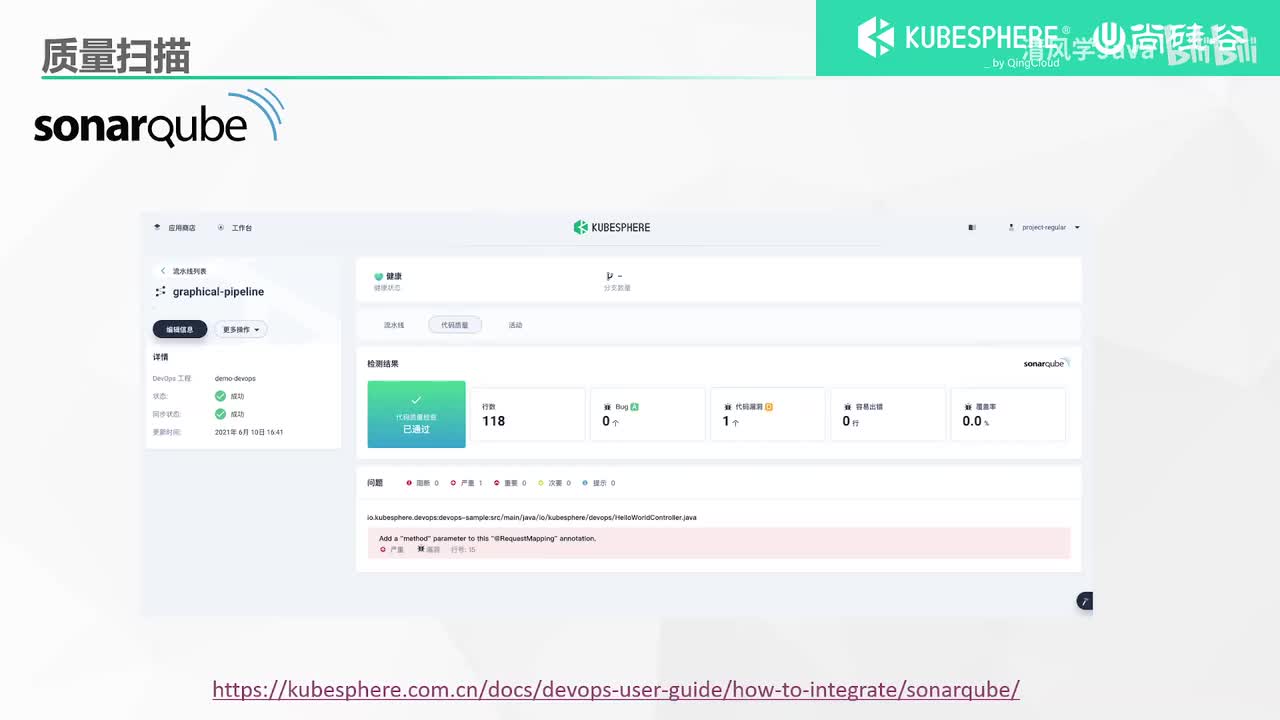Click the KubeSphere logo in the console header
This screenshot has height=720, width=1280.
coord(612,227)
